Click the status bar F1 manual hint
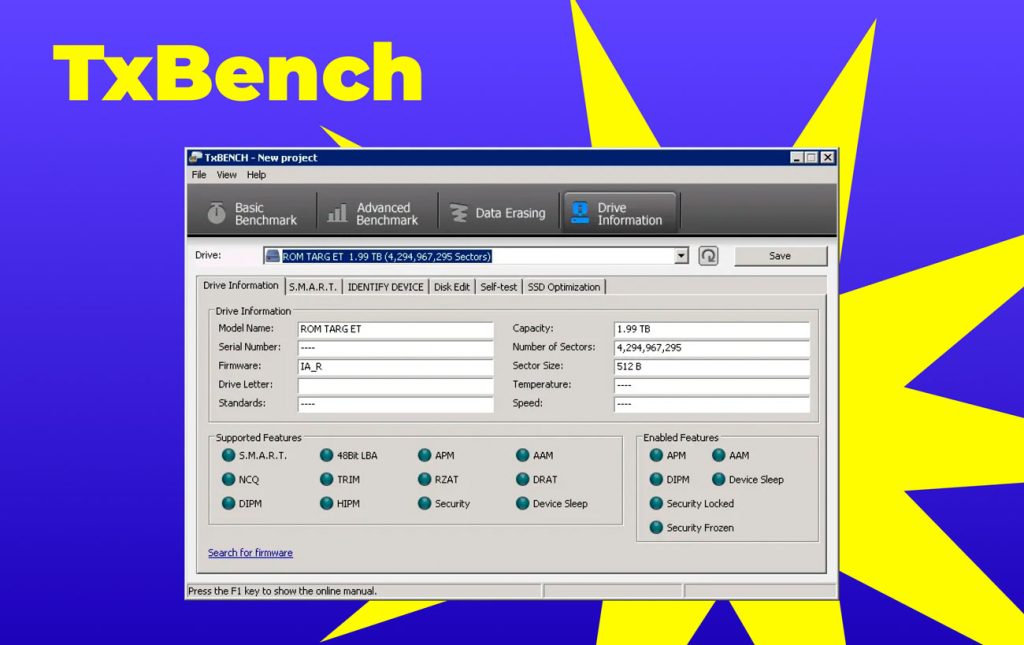The height and width of the screenshot is (645, 1024). (282, 591)
